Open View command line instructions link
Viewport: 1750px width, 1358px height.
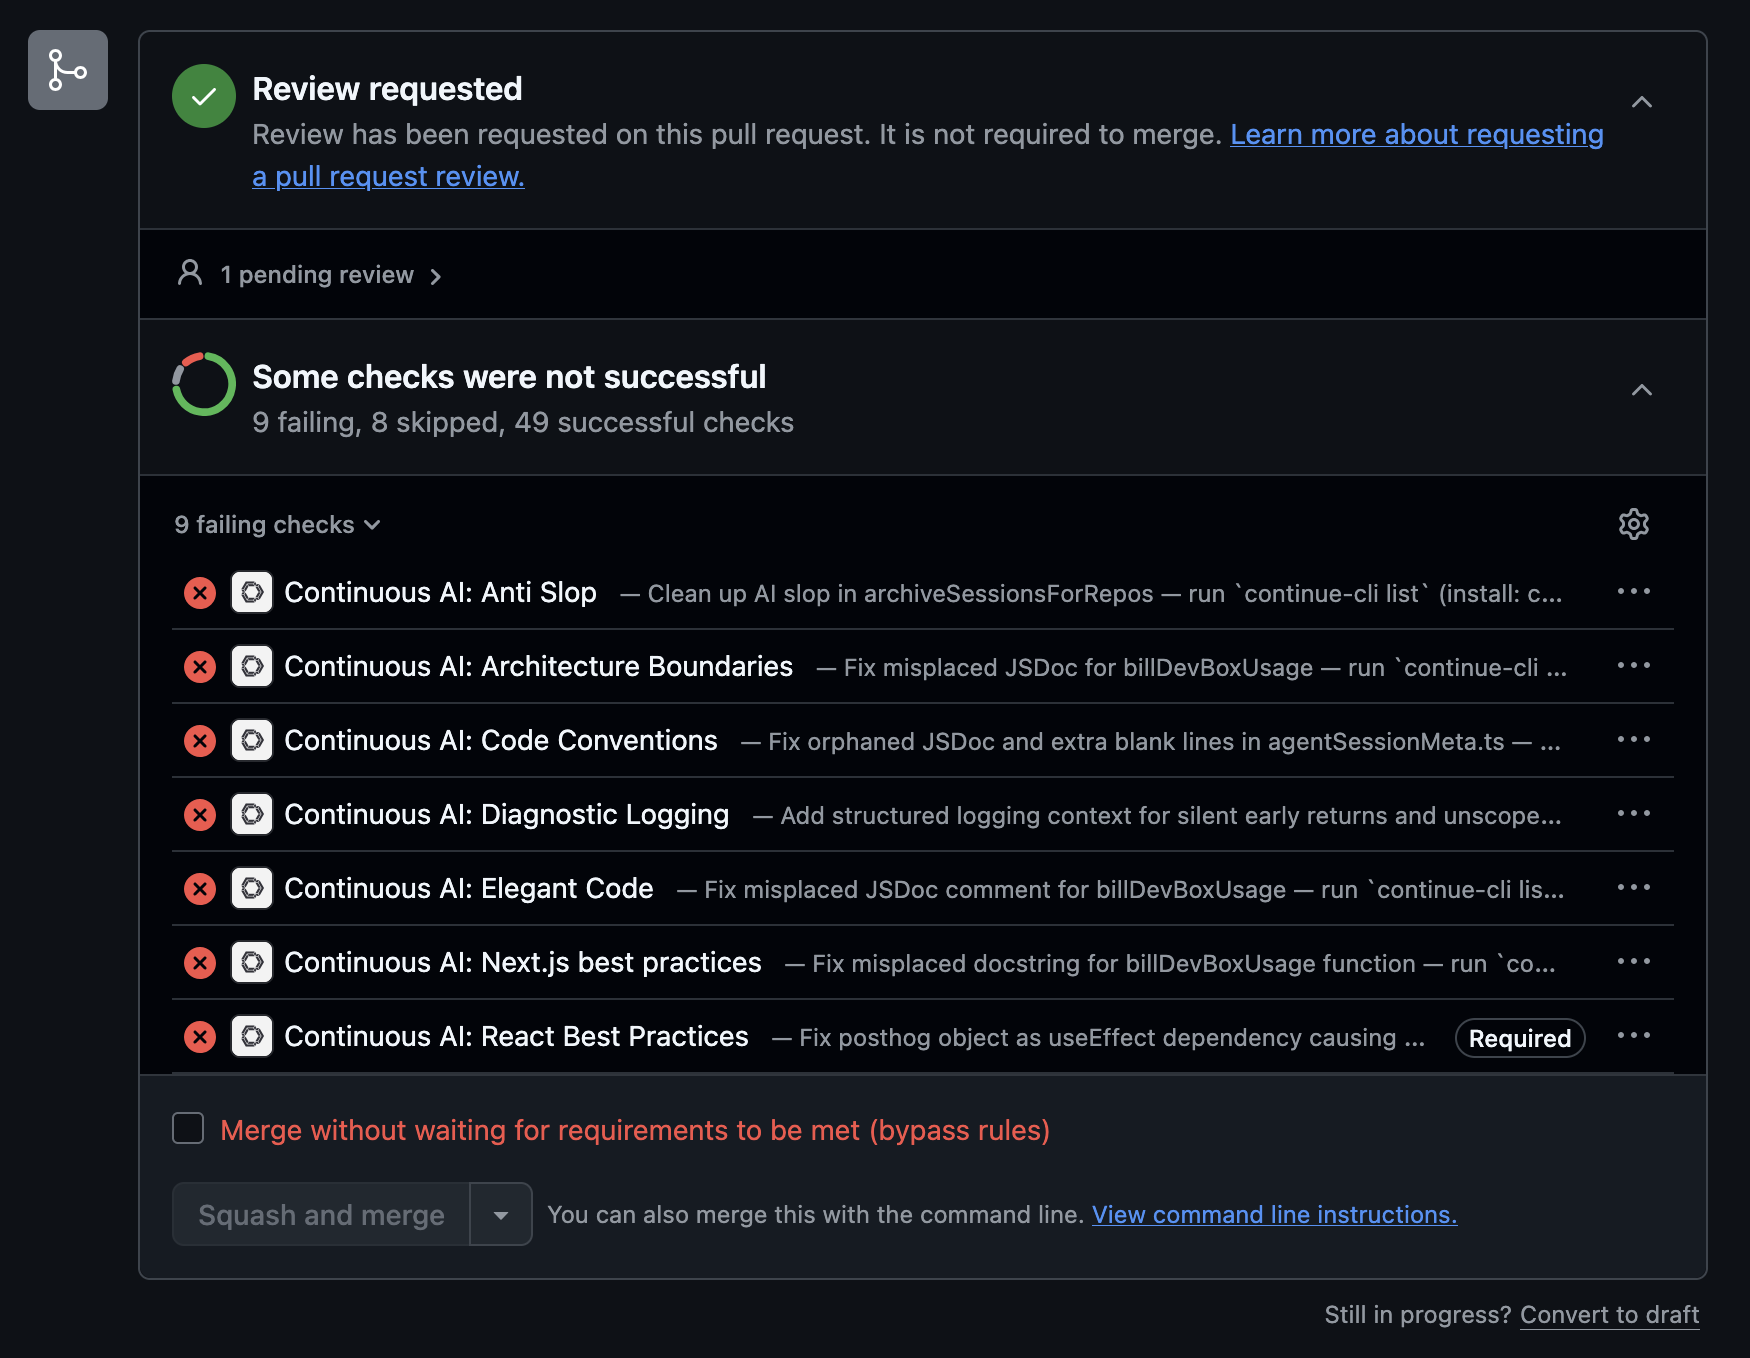click(x=1274, y=1214)
